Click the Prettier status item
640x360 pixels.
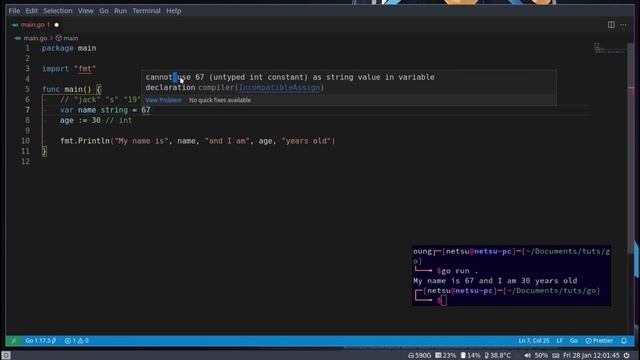(599, 340)
